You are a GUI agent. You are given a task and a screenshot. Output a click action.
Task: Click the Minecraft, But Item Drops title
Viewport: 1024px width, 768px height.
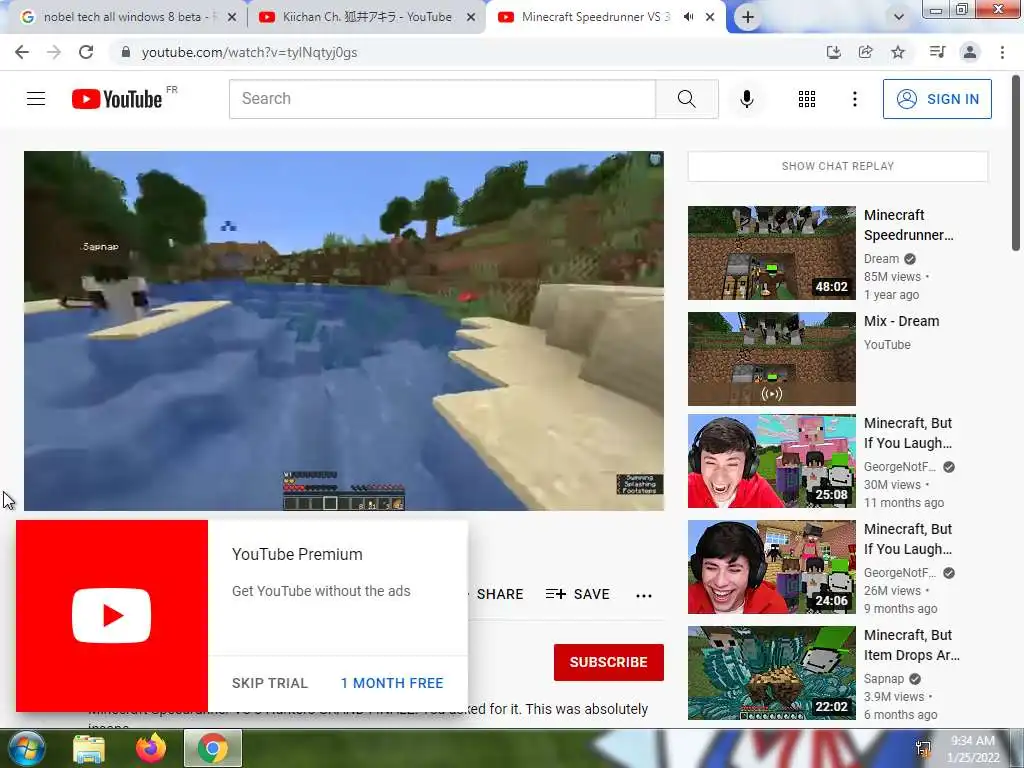[x=912, y=645]
